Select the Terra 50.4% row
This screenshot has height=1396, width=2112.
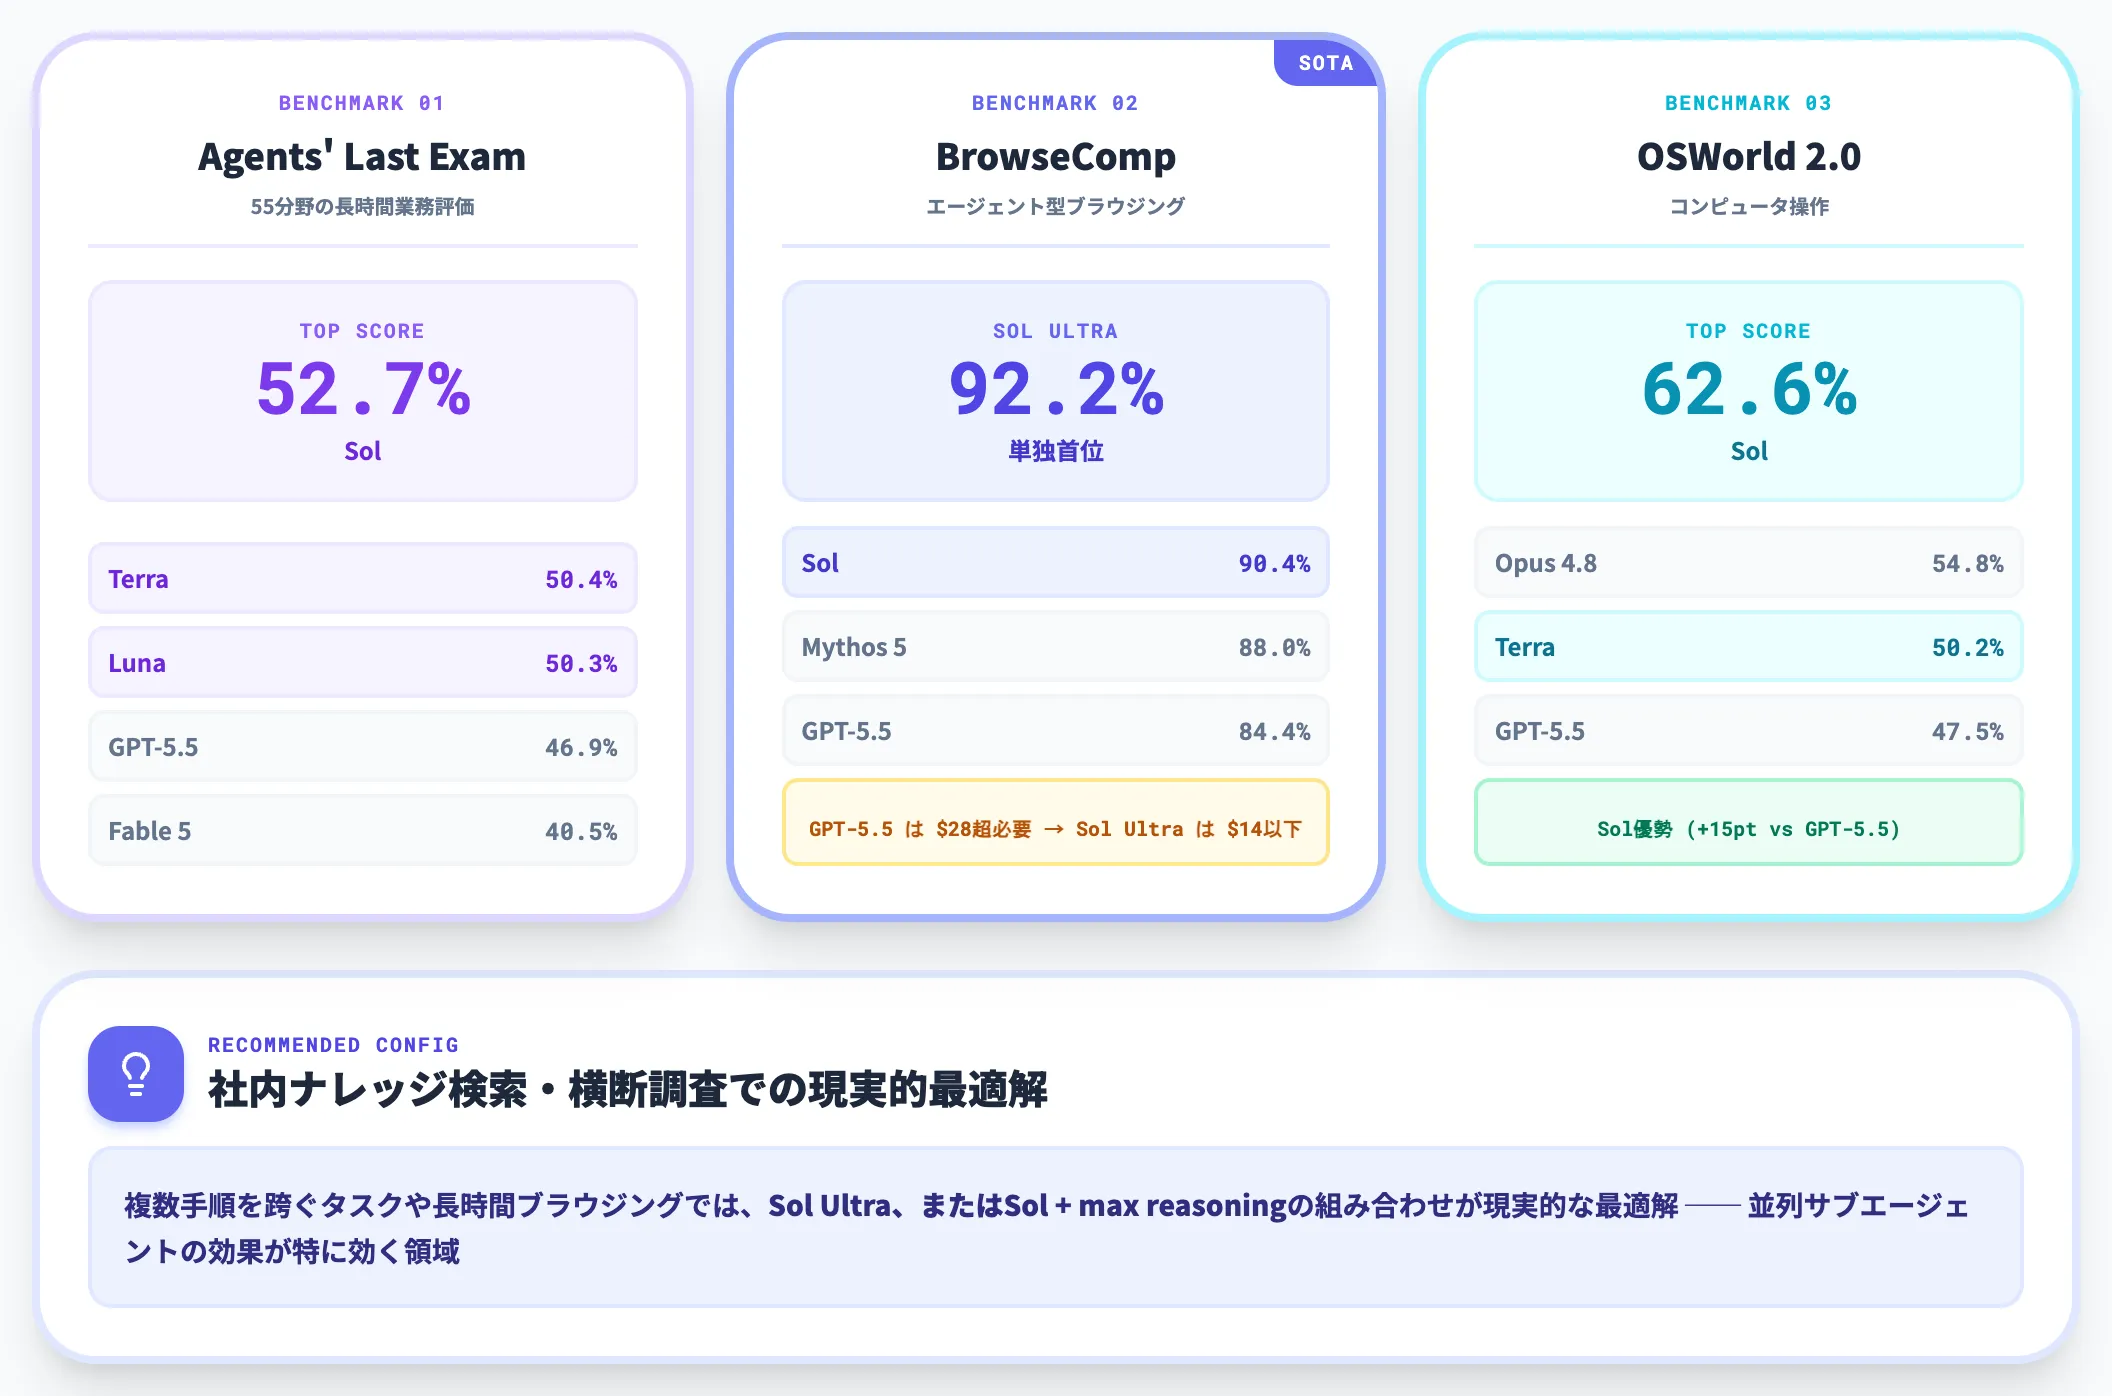click(x=363, y=579)
